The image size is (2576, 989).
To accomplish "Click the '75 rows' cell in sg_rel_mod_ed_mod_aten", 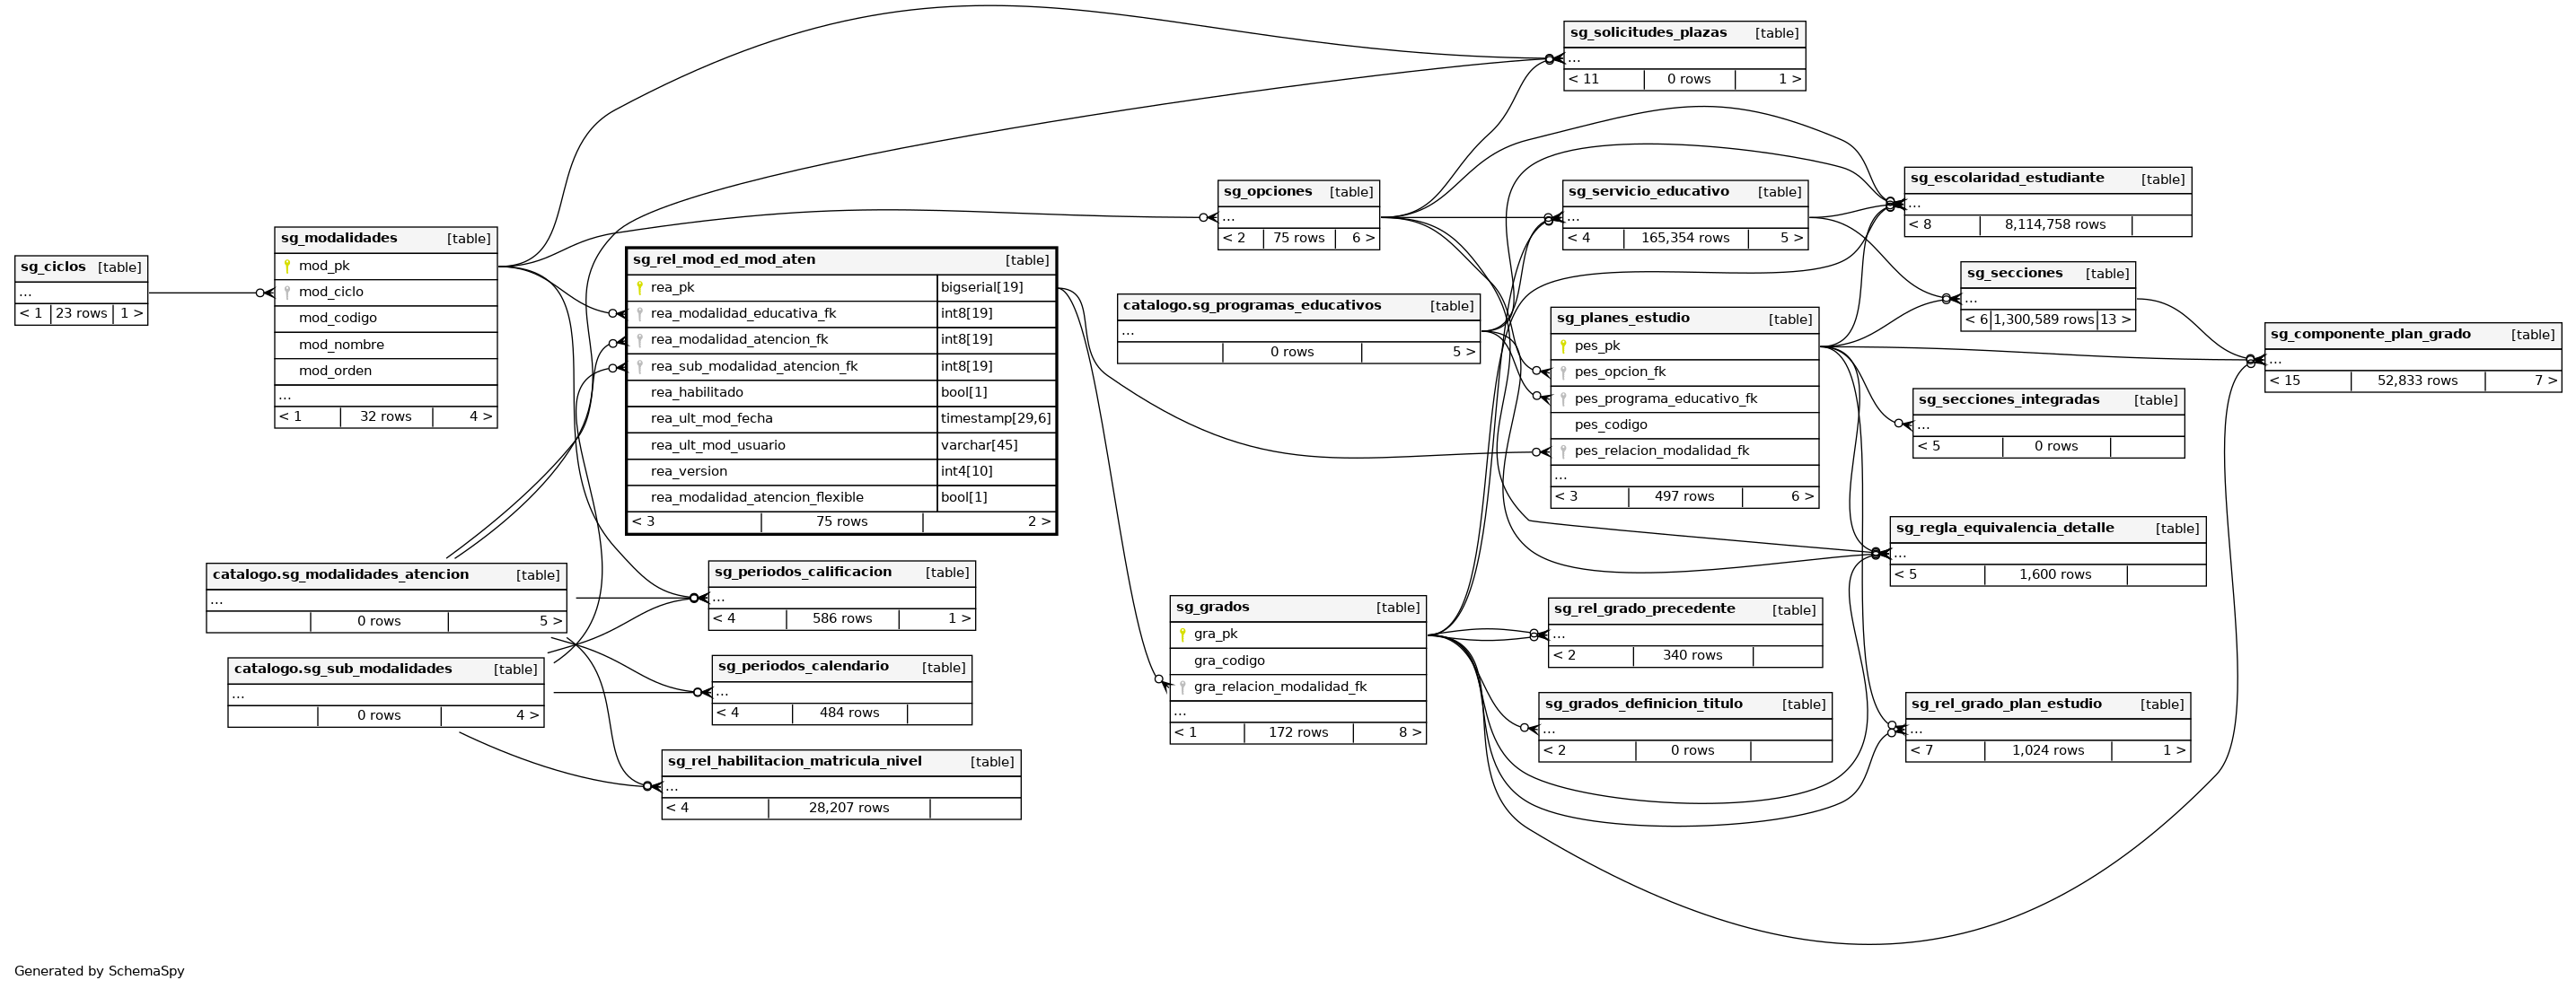I will 841,521.
